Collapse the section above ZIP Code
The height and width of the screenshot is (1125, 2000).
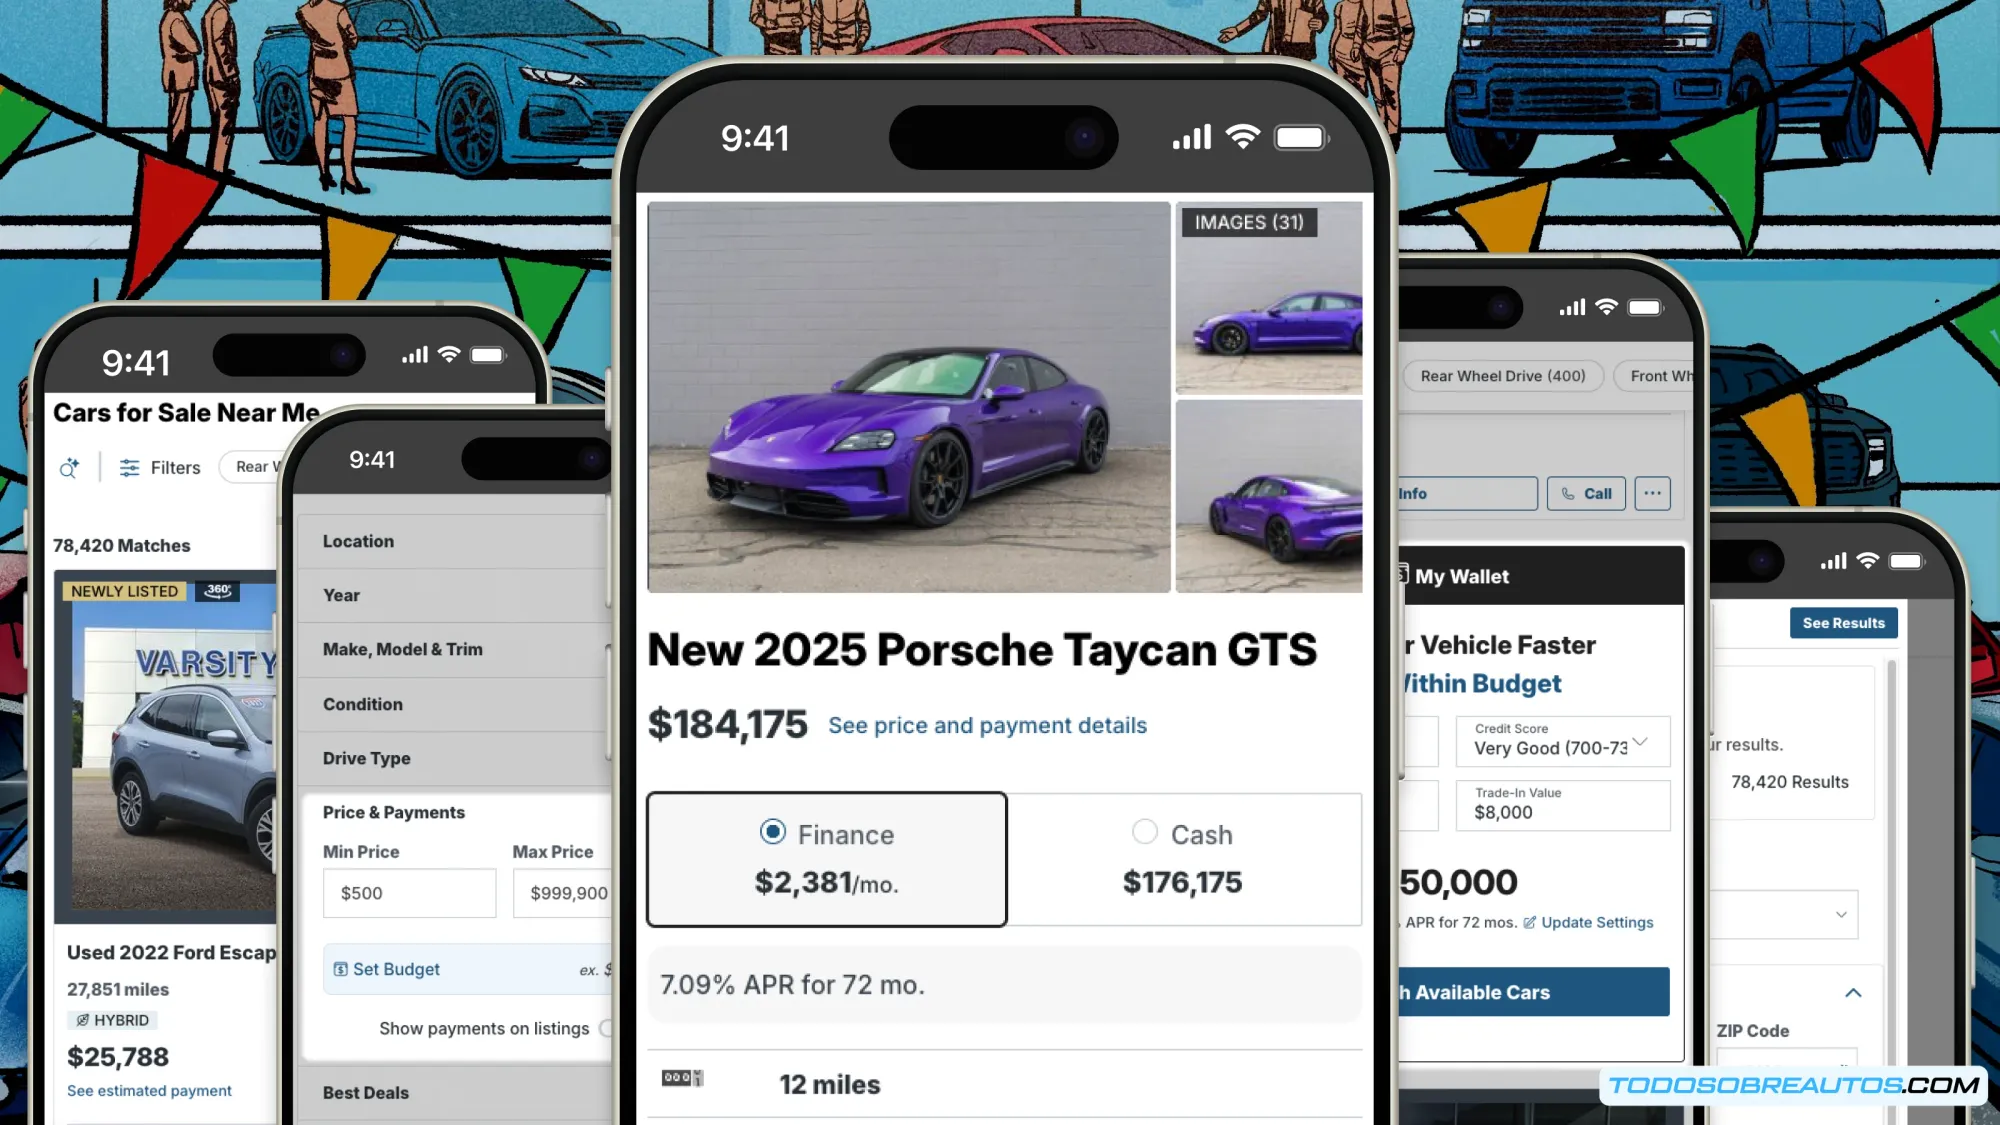[x=1853, y=993]
